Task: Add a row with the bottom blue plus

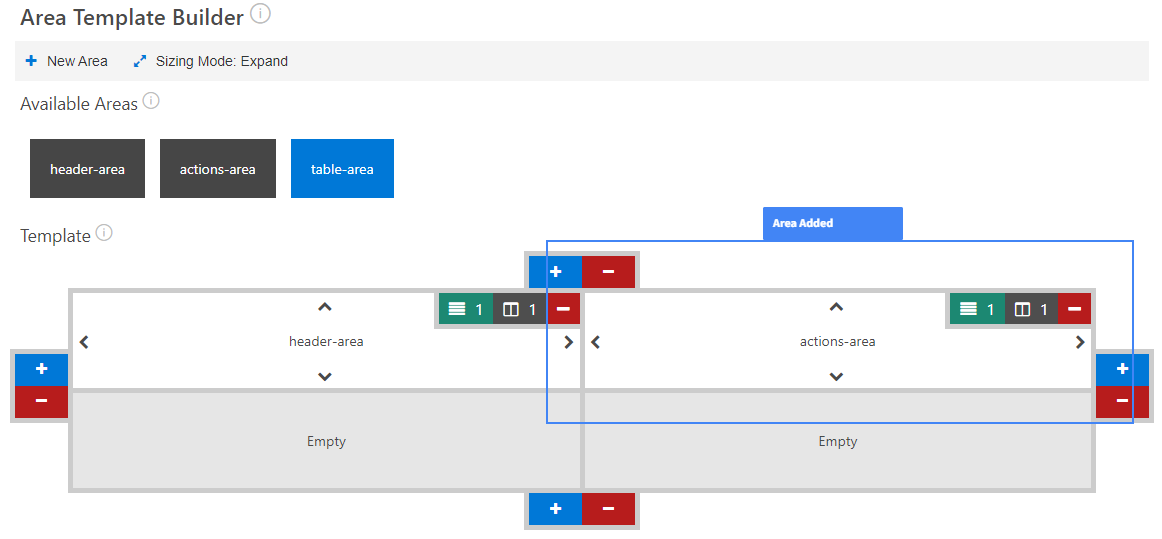Action: (555, 509)
